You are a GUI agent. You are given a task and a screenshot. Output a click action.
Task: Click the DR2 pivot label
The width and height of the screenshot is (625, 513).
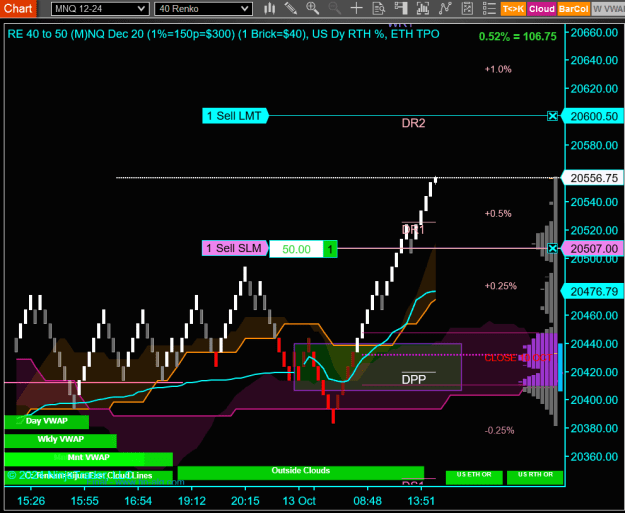pos(413,123)
